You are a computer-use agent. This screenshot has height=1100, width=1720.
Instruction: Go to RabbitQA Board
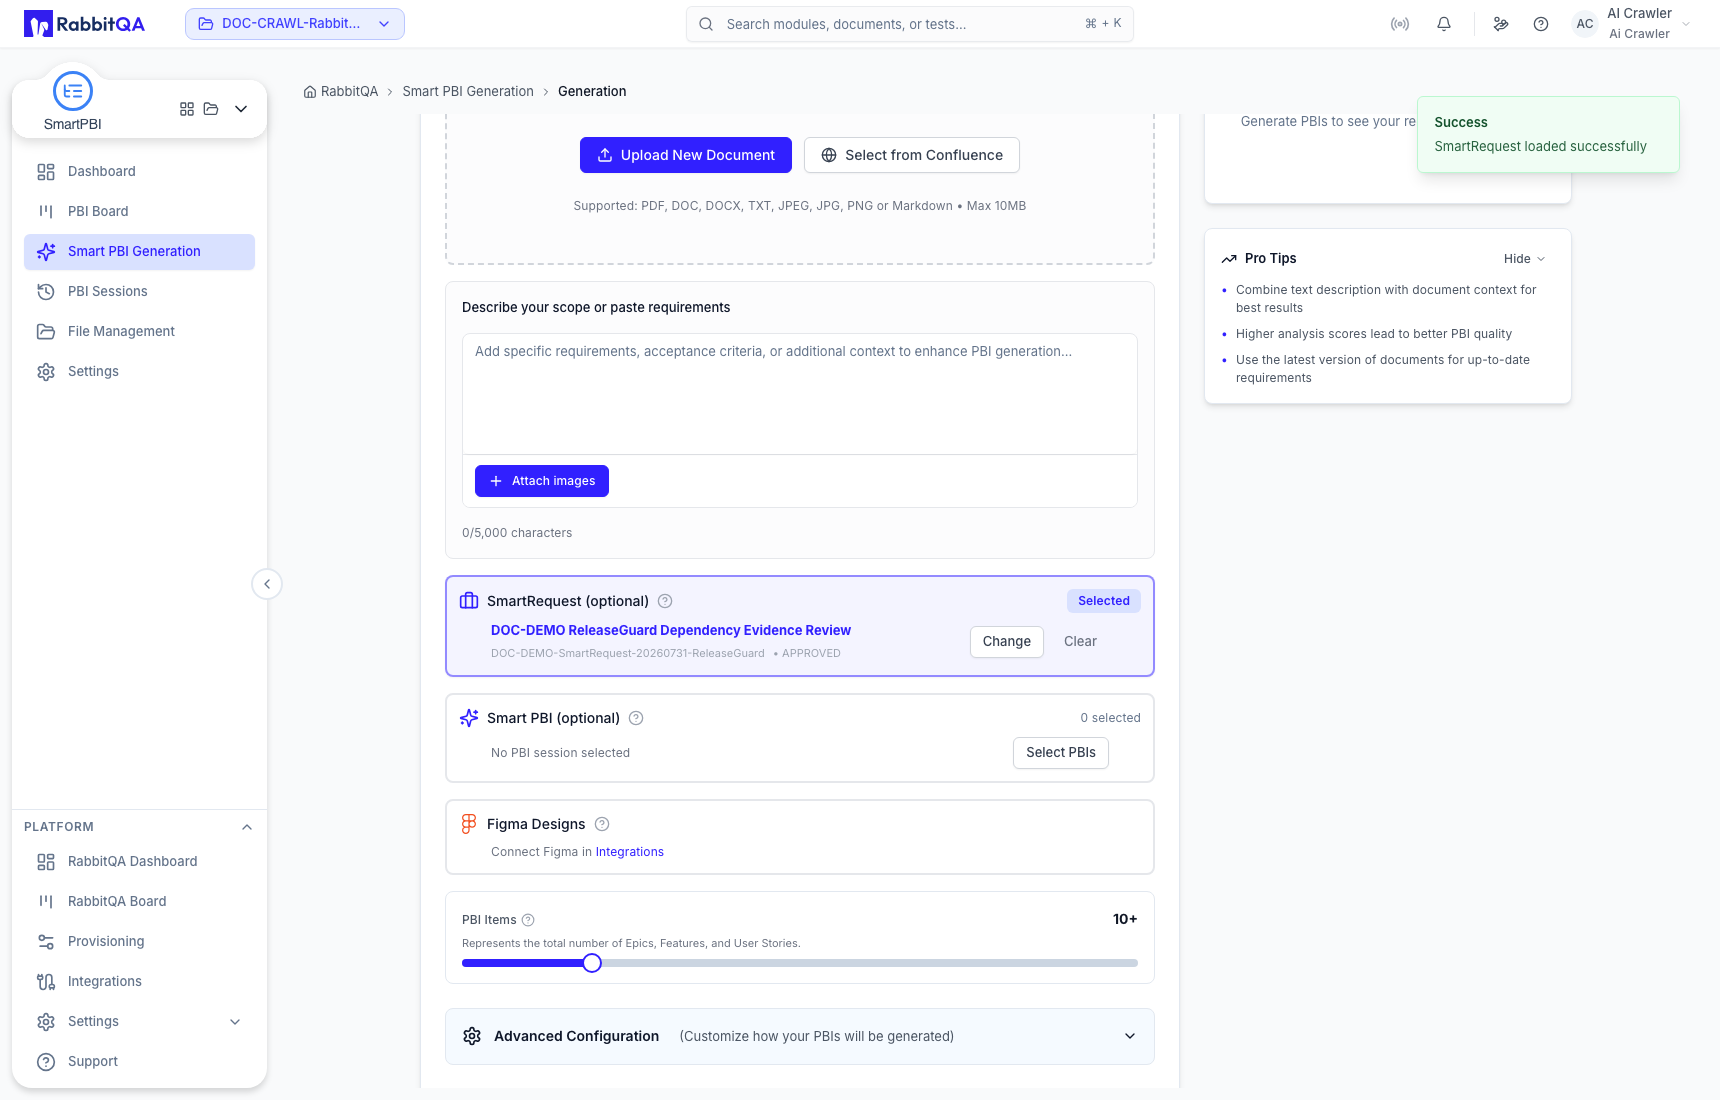pyautogui.click(x=140, y=902)
